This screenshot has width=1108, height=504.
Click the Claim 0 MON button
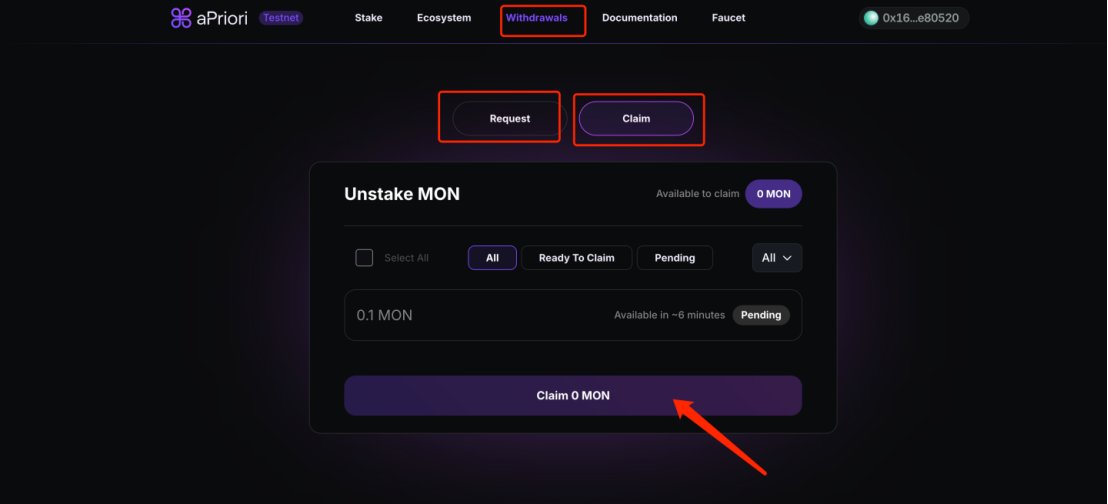[x=573, y=395]
